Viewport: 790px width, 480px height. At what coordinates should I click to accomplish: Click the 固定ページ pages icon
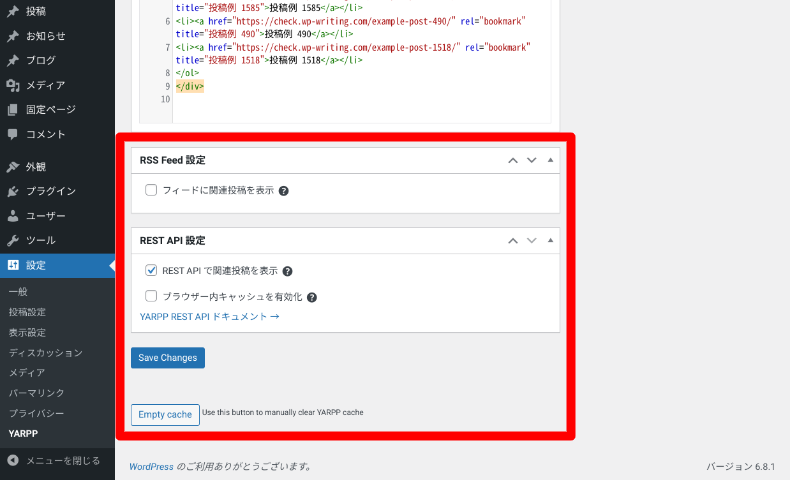point(13,109)
